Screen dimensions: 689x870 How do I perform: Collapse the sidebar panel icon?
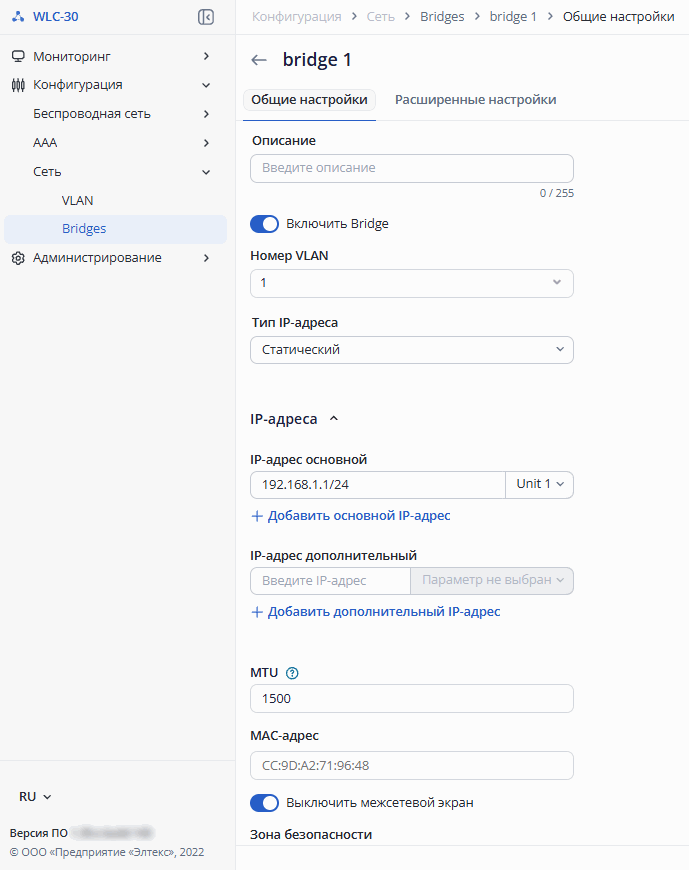(206, 17)
